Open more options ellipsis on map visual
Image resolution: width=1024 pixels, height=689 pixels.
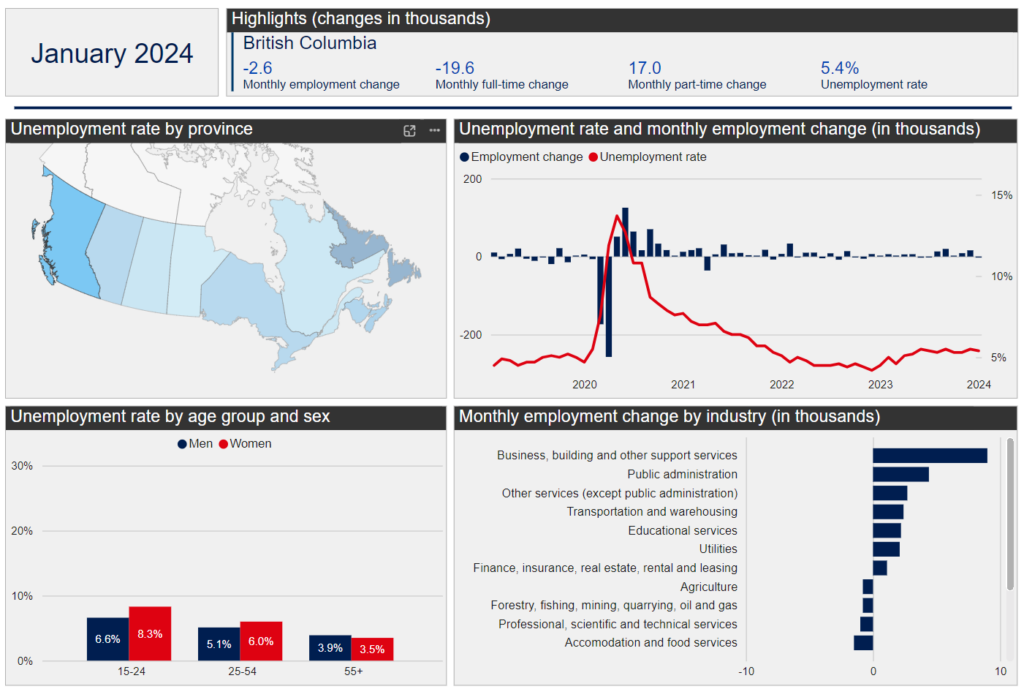pyautogui.click(x=434, y=131)
